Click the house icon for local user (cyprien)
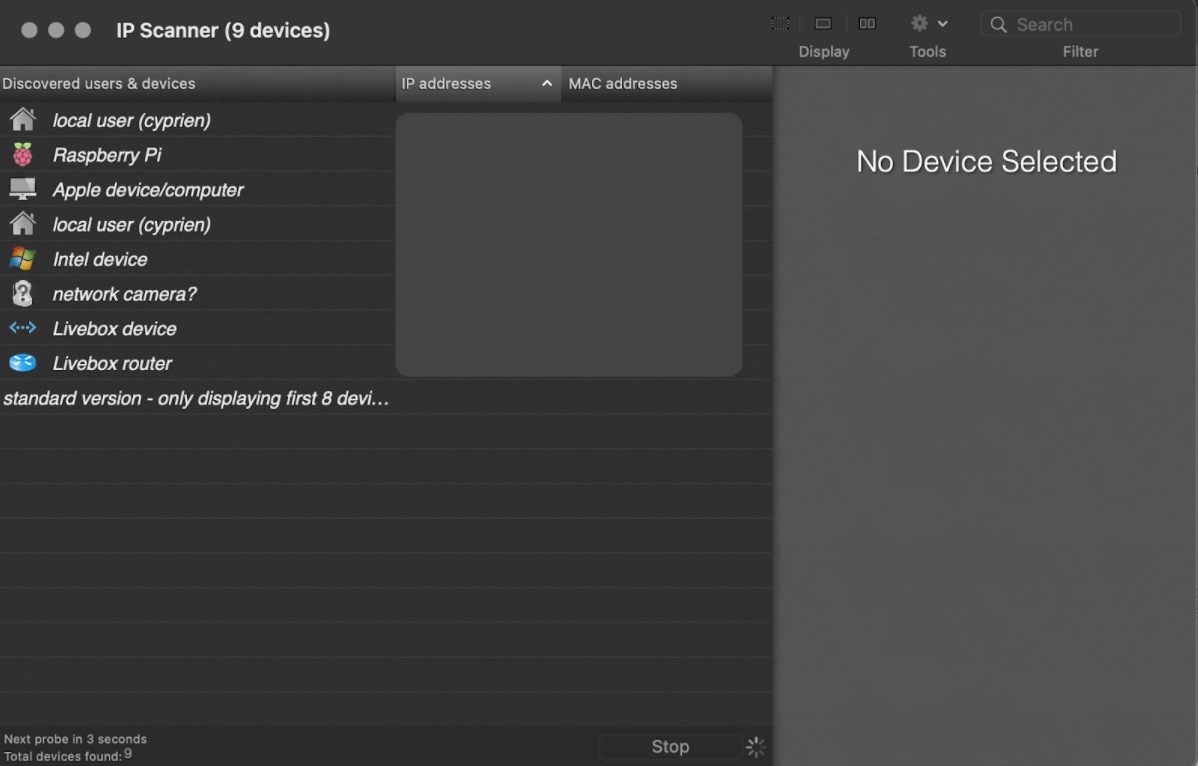The height and width of the screenshot is (766, 1198). pyautogui.click(x=22, y=120)
